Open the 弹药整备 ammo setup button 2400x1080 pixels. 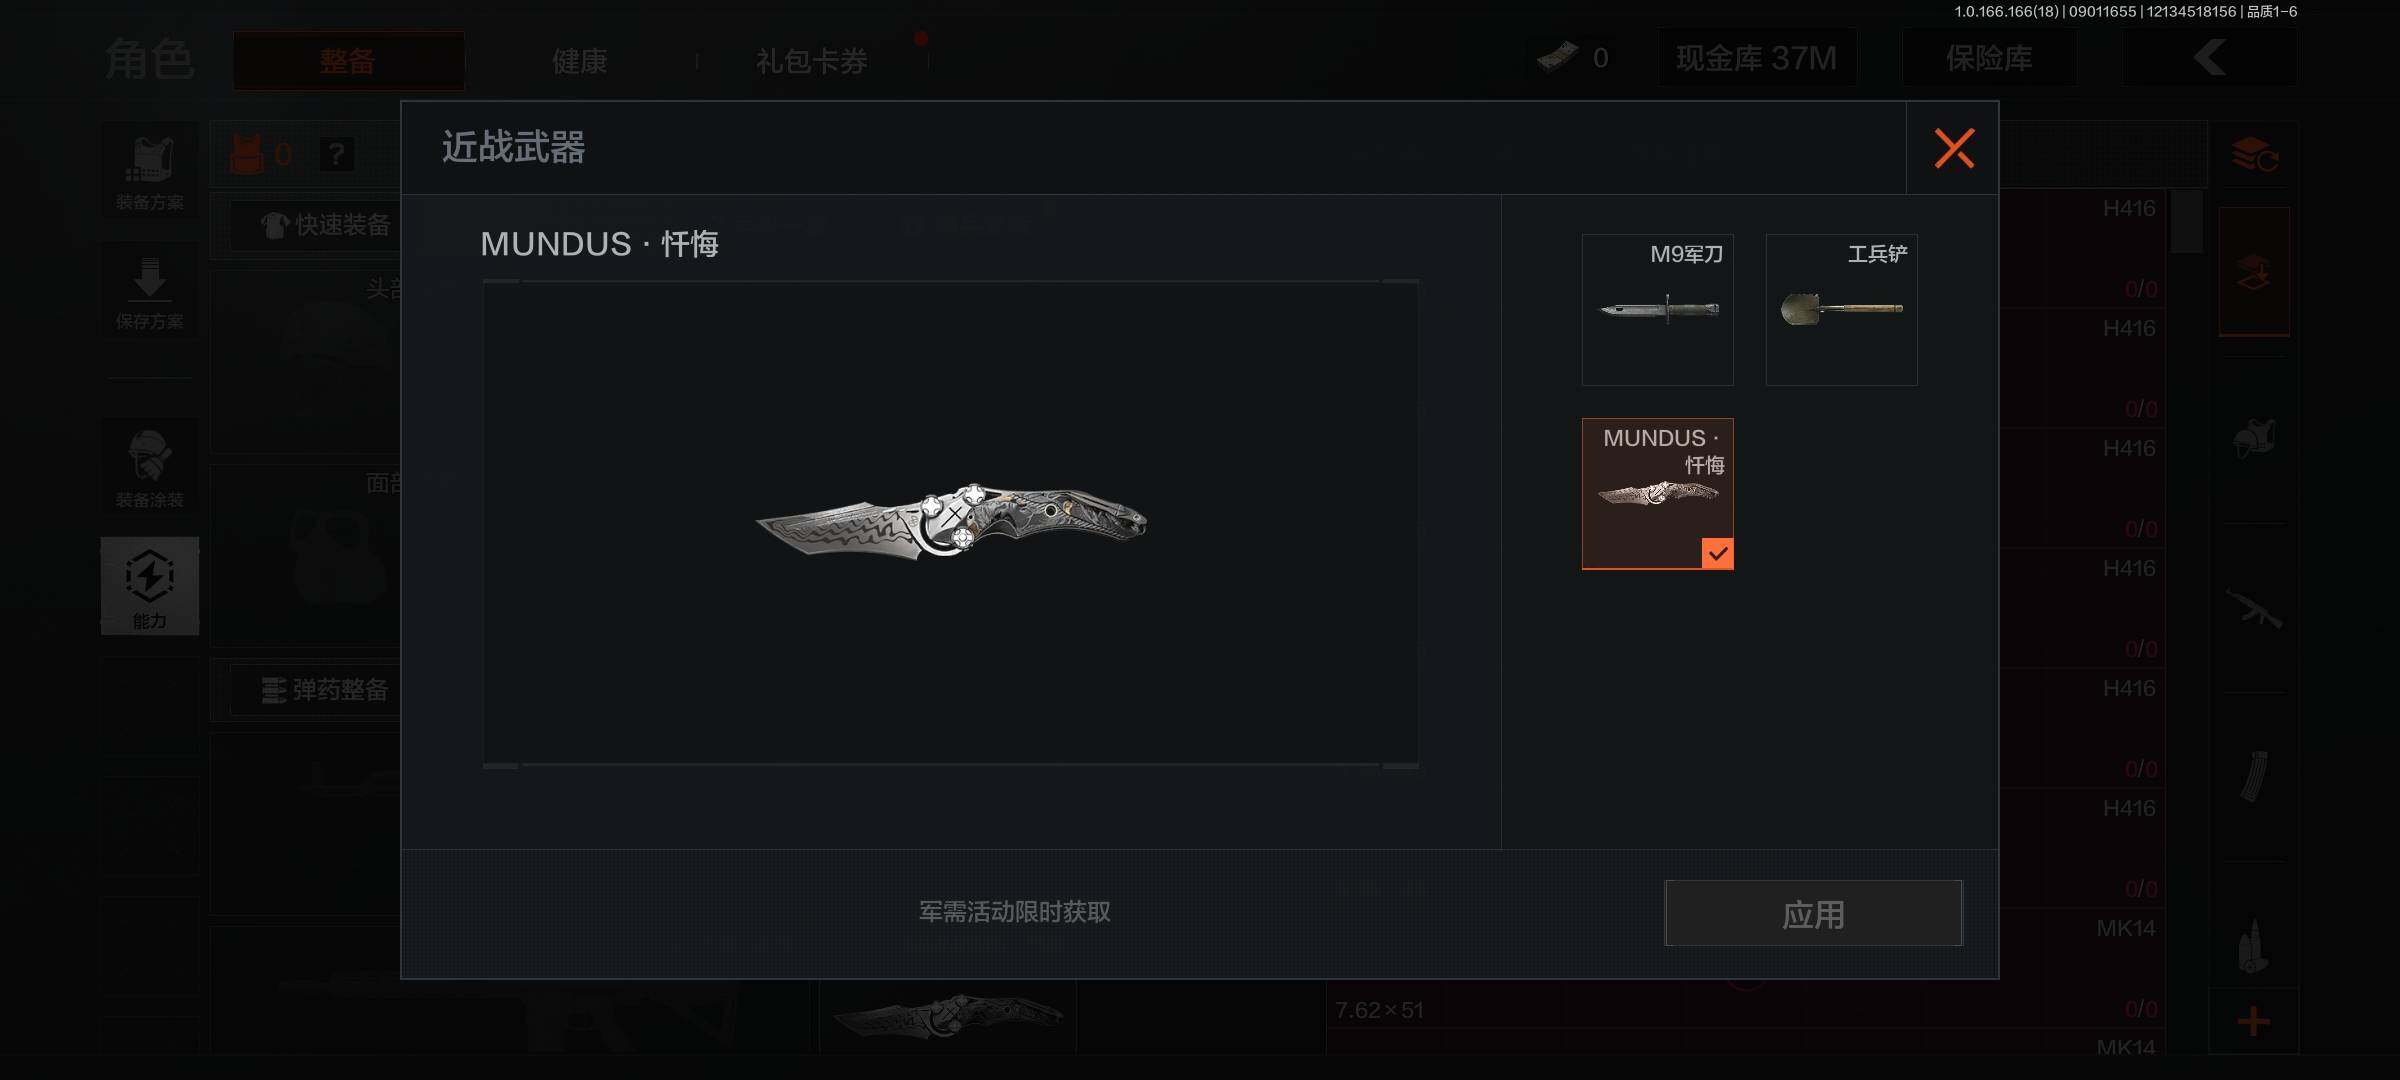click(x=326, y=690)
